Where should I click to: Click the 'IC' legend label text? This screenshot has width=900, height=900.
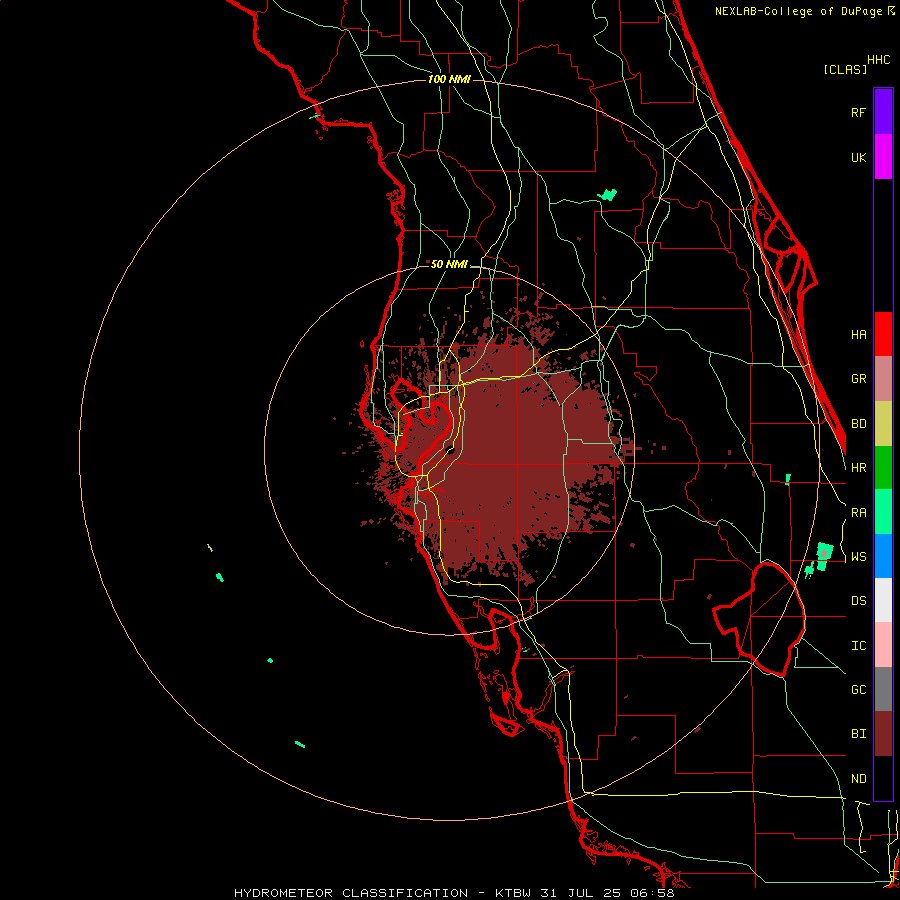coord(858,646)
